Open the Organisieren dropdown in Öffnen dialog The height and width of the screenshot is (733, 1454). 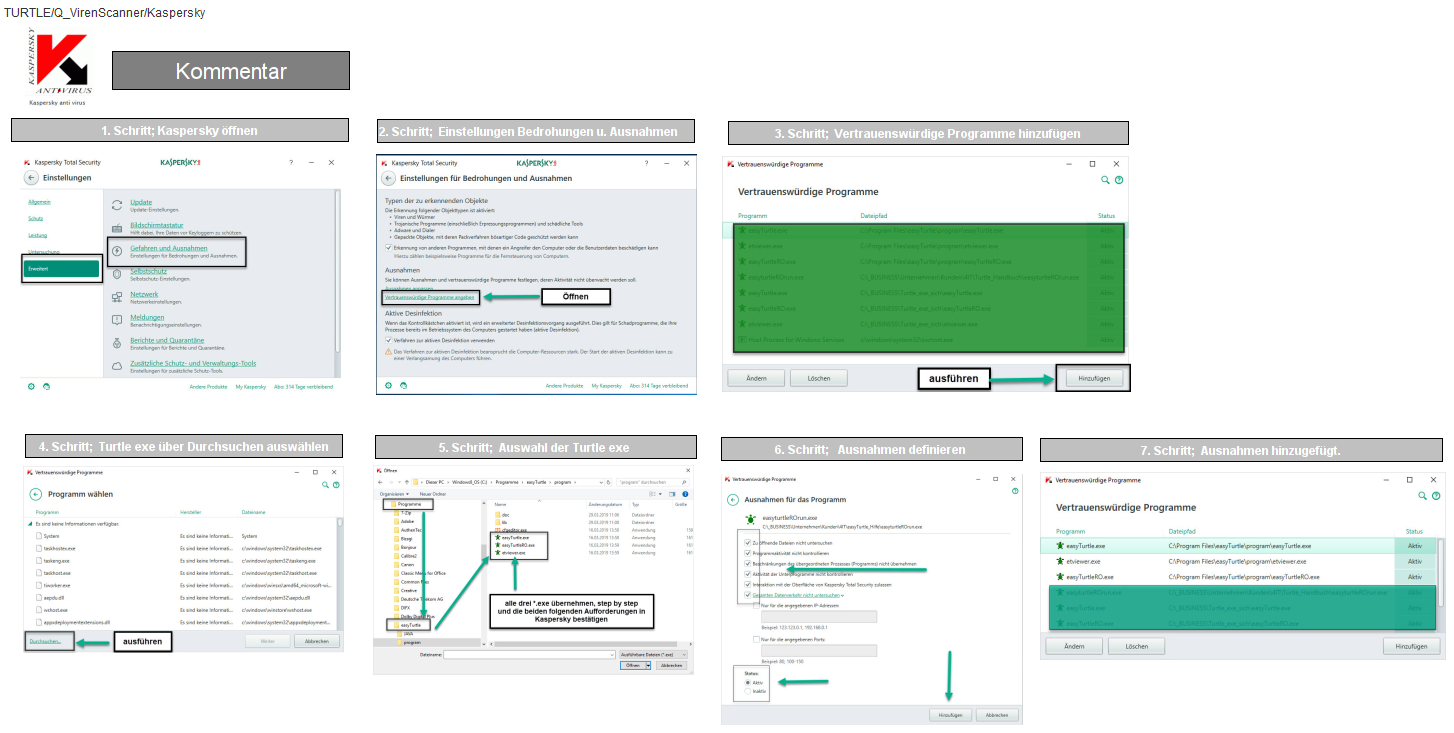coord(394,494)
